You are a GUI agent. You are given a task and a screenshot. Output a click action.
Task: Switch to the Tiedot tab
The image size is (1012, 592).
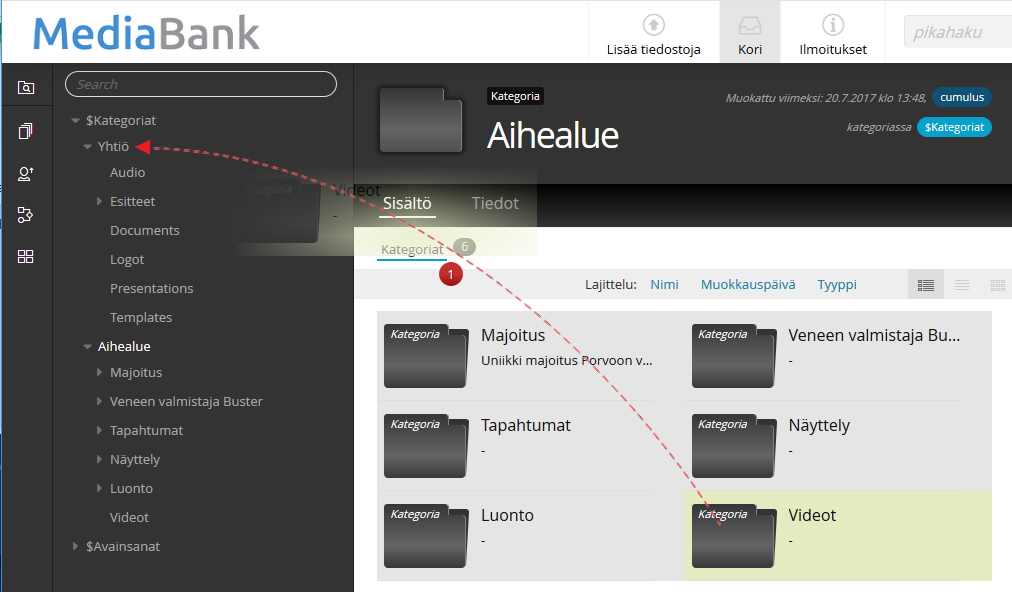pyautogui.click(x=495, y=203)
